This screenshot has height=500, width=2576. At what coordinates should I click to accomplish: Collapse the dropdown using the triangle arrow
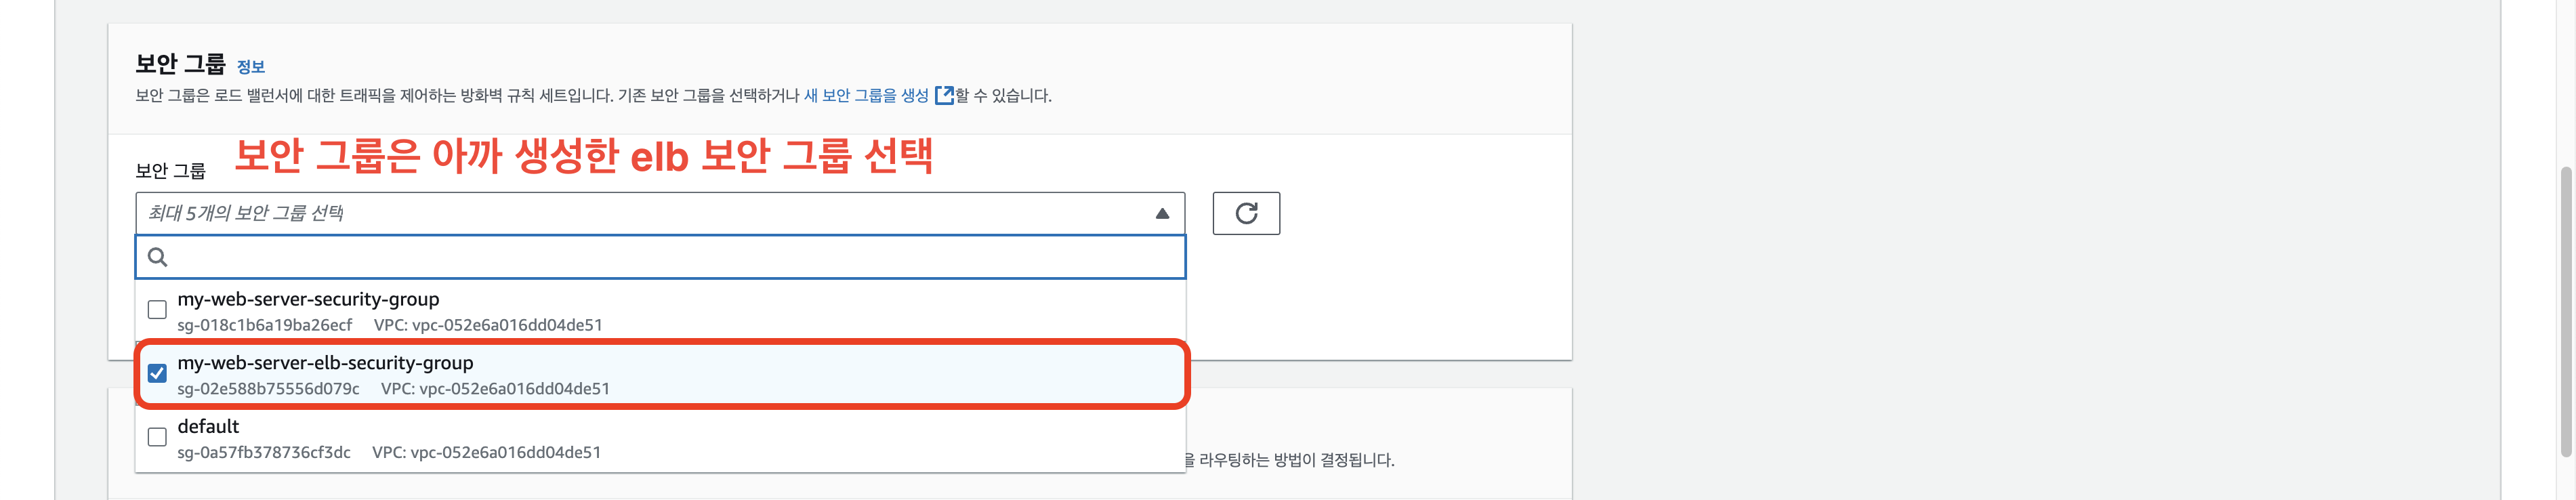coord(1162,213)
